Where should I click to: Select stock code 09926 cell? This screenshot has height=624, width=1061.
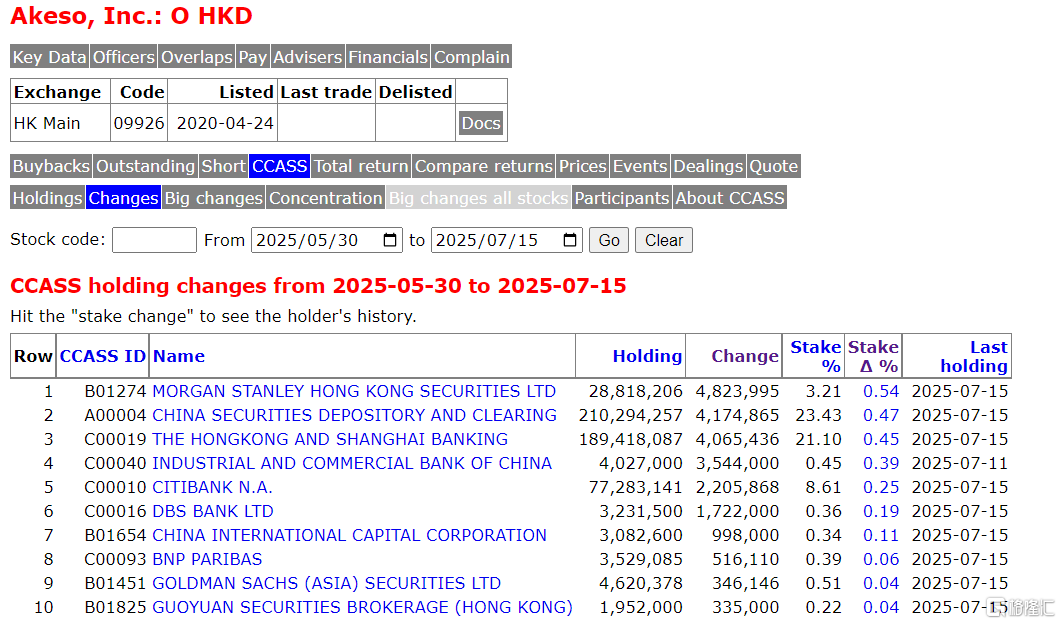point(139,123)
